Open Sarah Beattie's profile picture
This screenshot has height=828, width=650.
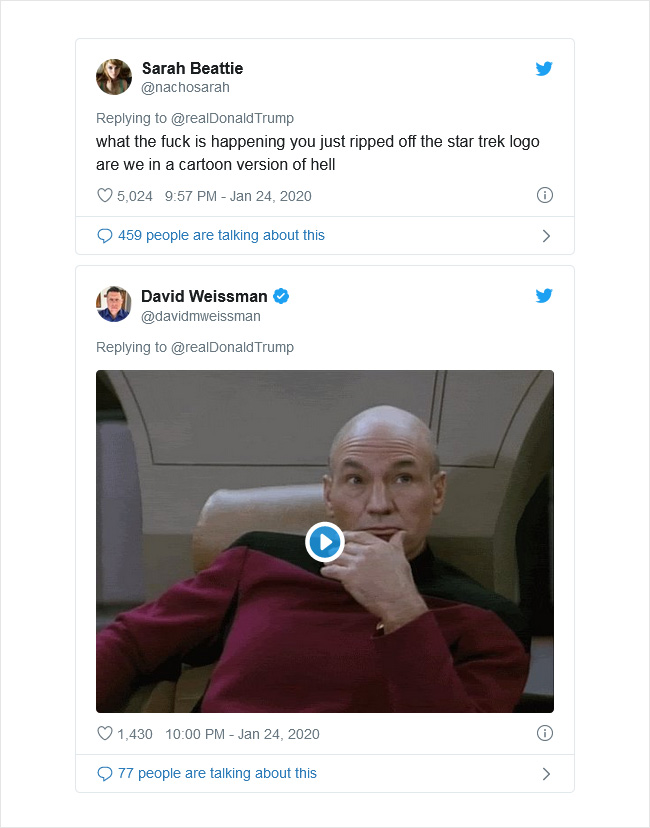(x=114, y=77)
